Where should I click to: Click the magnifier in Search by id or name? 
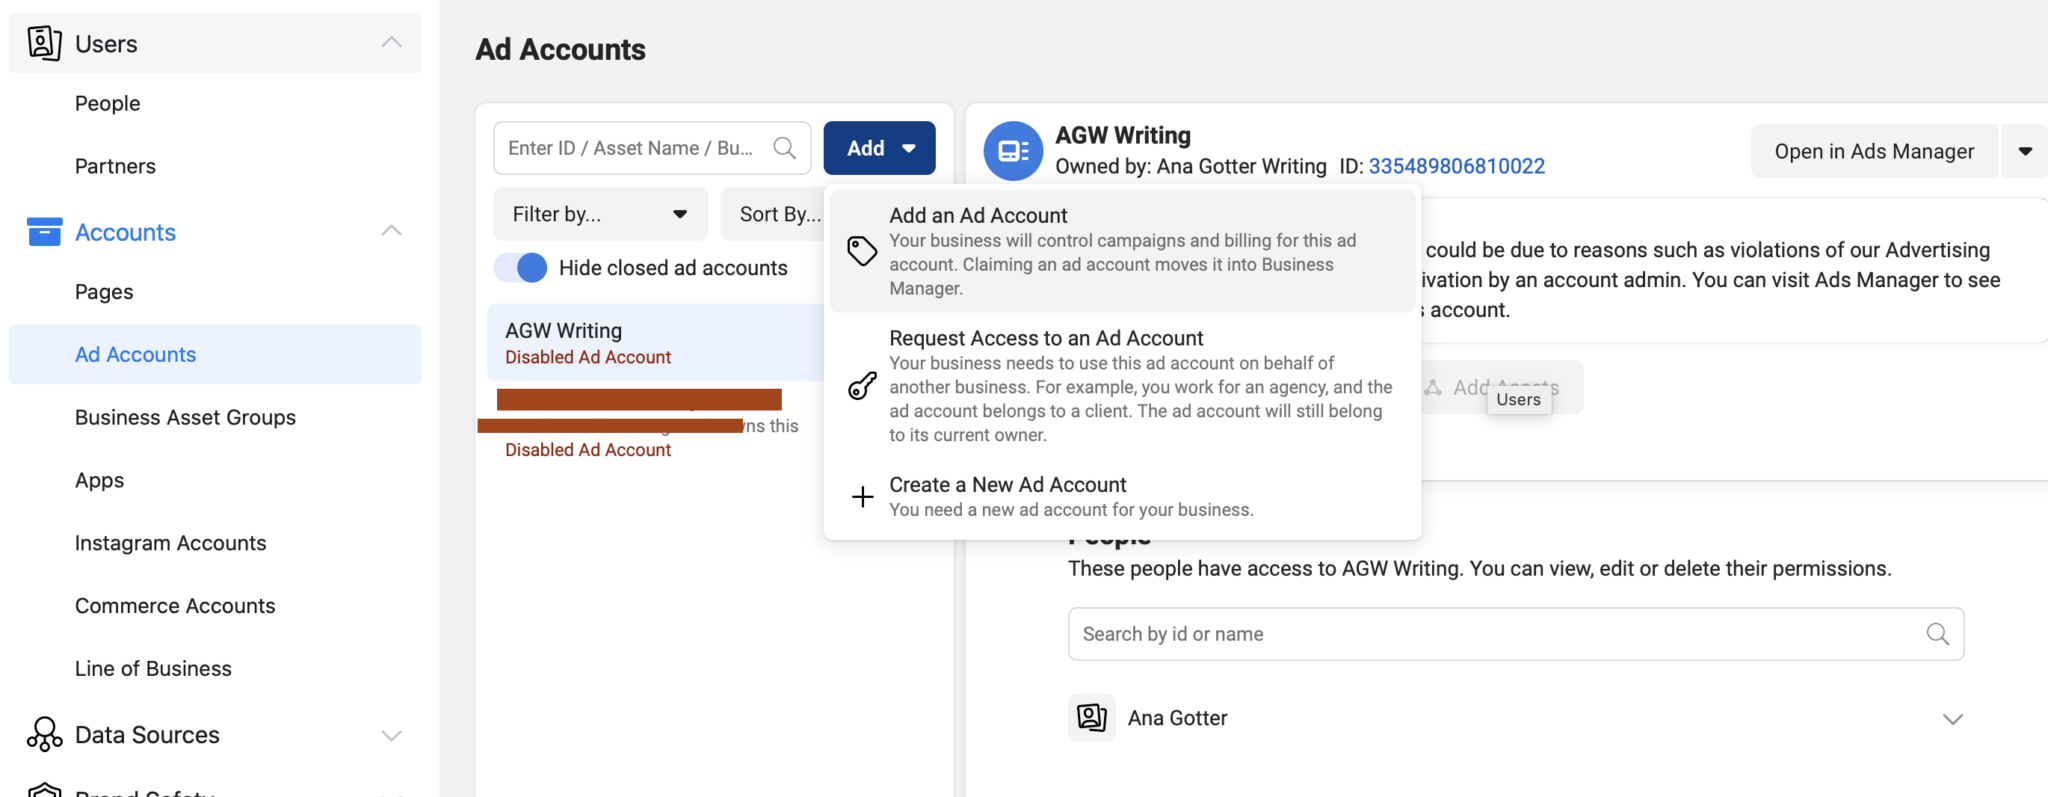1937,634
